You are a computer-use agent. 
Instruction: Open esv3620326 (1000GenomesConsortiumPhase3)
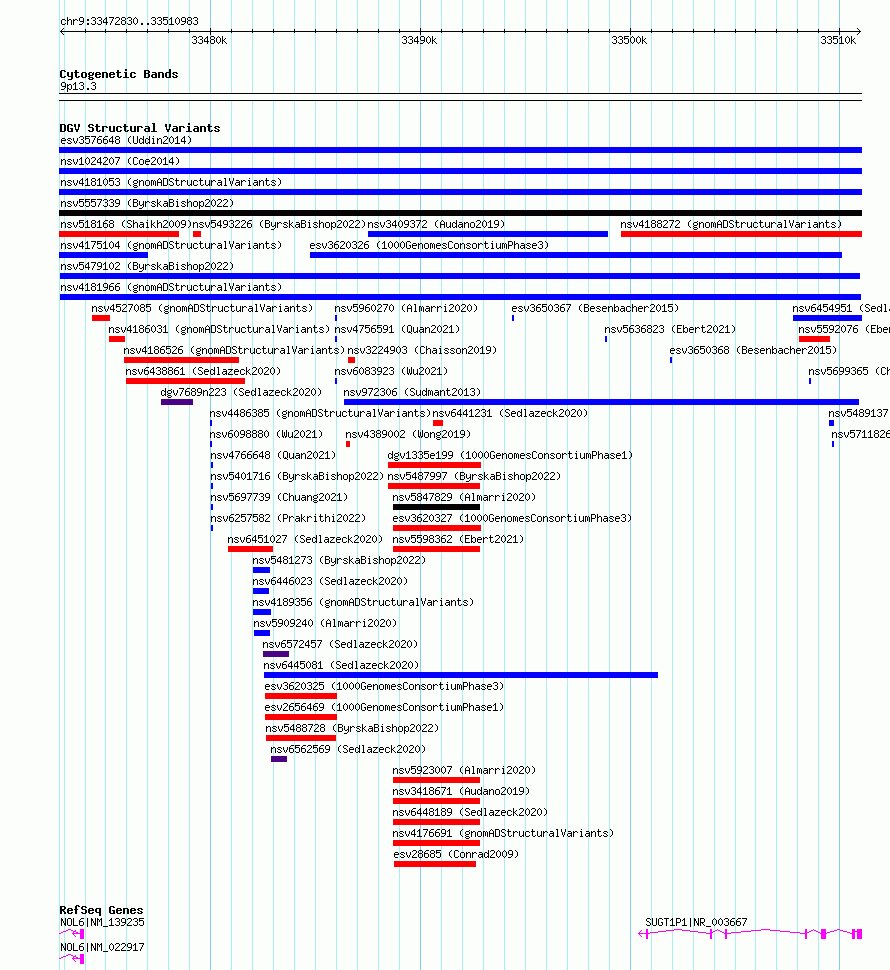(429, 246)
